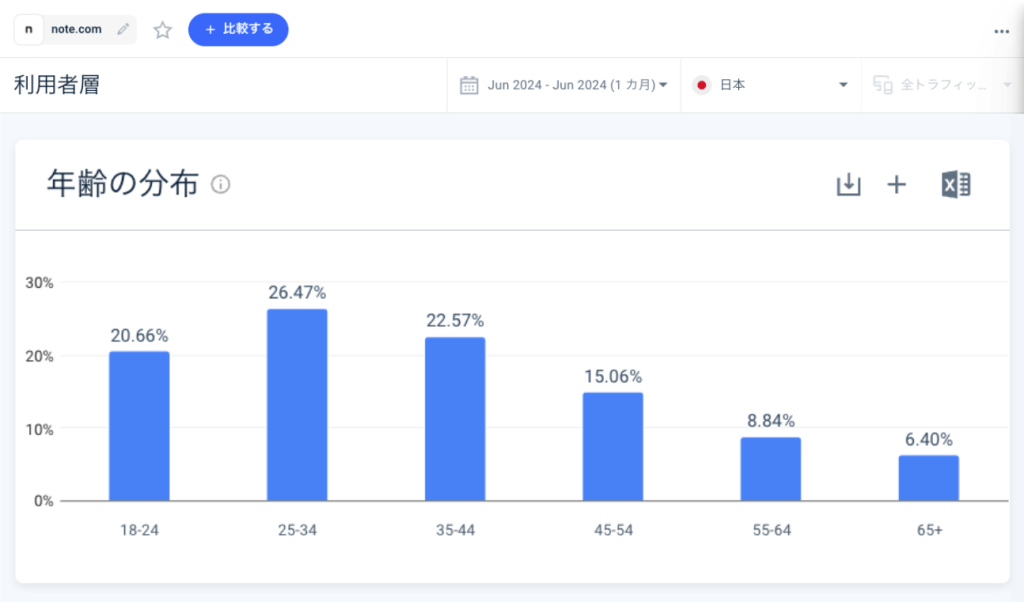The width and height of the screenshot is (1024, 602).
Task: Click the pencil edit icon beside note.com
Action: (123, 30)
